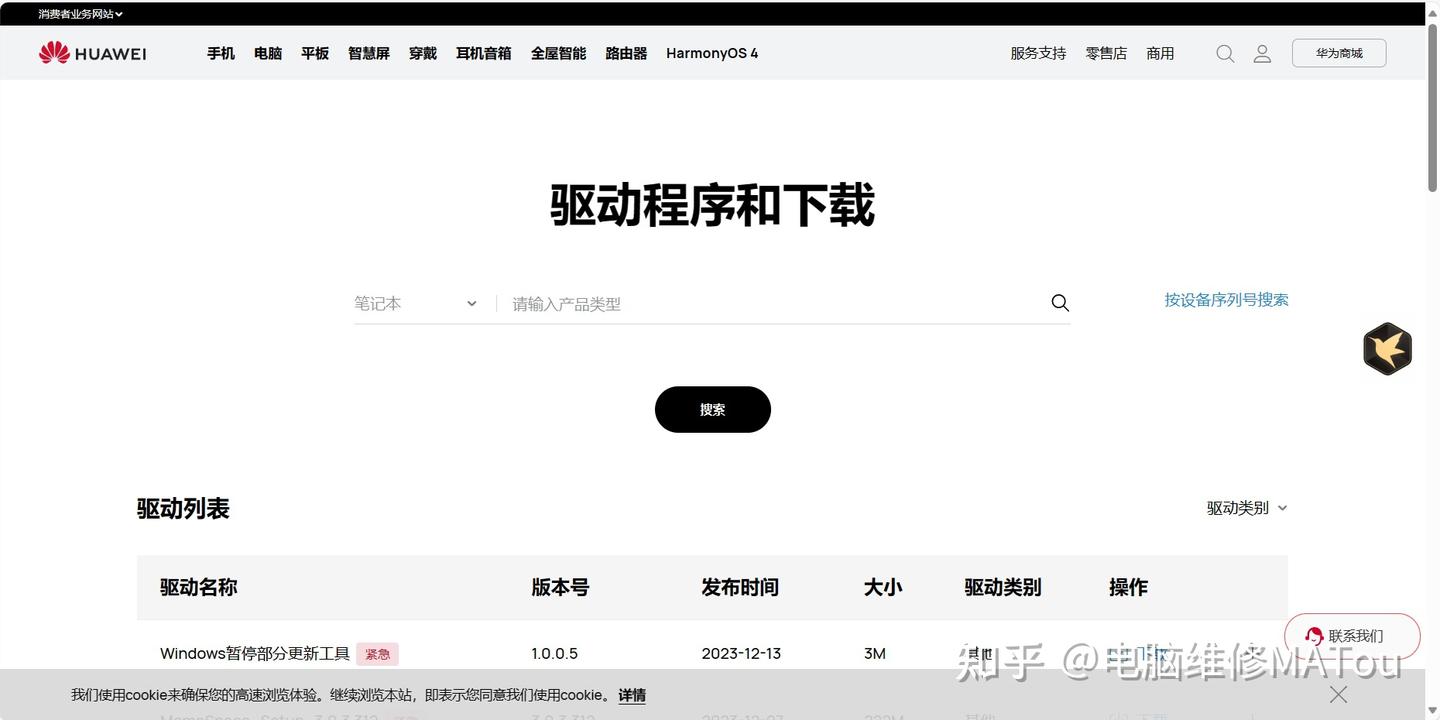Open the cookie 详情 link
This screenshot has width=1440, height=720.
click(632, 695)
